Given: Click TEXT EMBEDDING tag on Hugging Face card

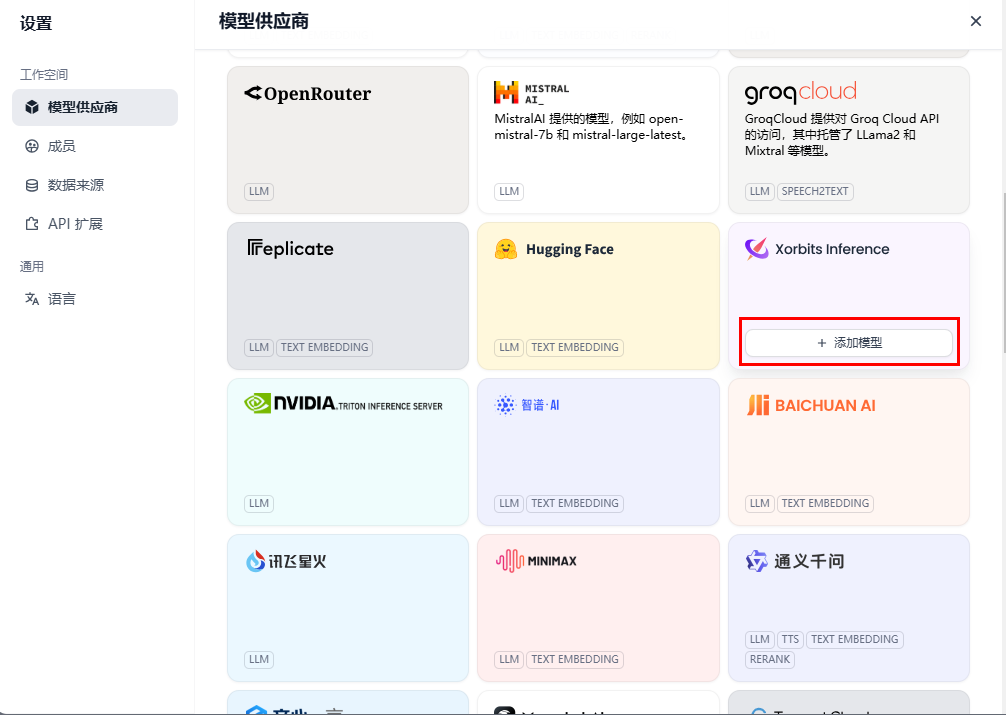Looking at the screenshot, I should pyautogui.click(x=575, y=347).
